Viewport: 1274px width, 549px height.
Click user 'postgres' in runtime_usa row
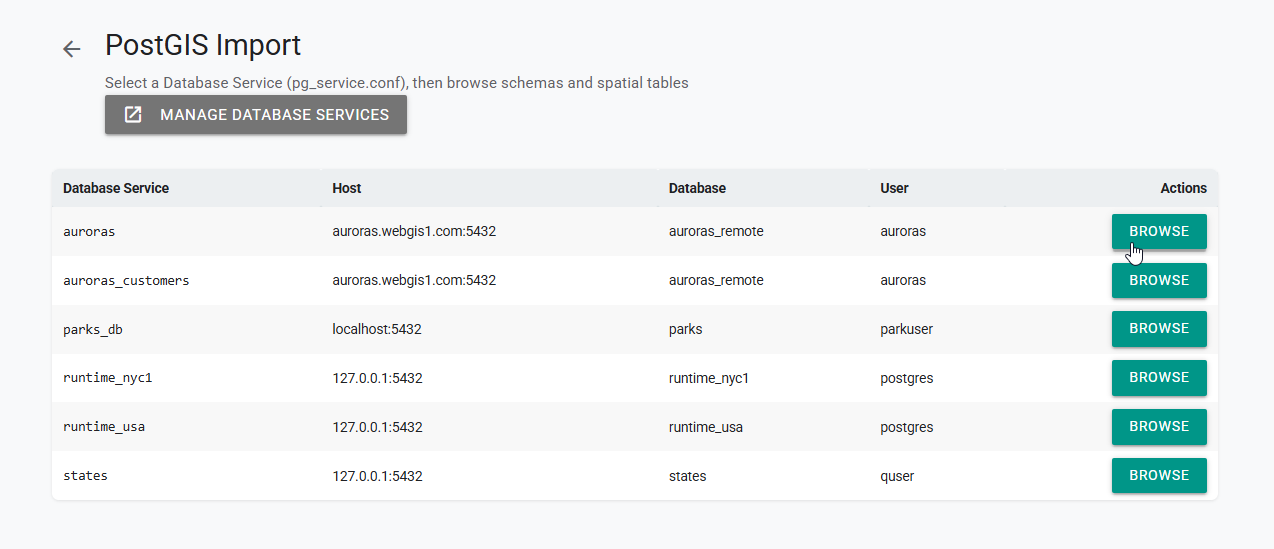point(907,427)
